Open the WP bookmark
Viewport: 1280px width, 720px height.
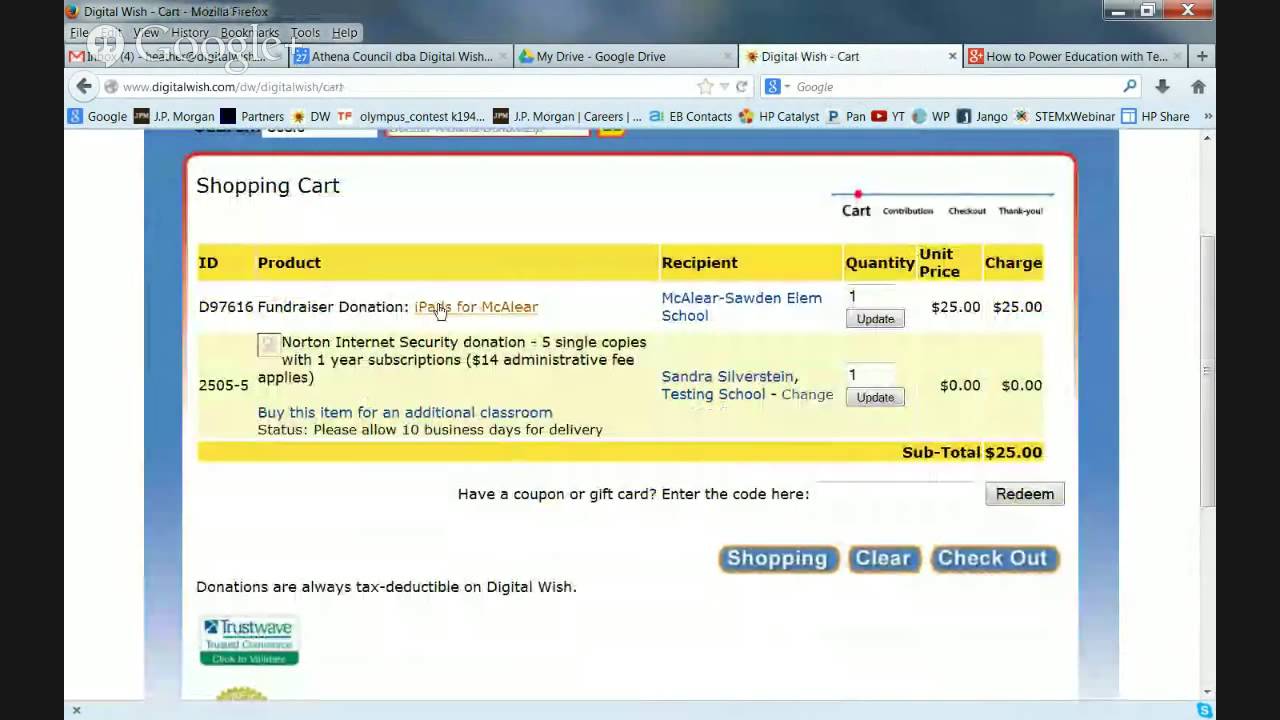[x=931, y=116]
